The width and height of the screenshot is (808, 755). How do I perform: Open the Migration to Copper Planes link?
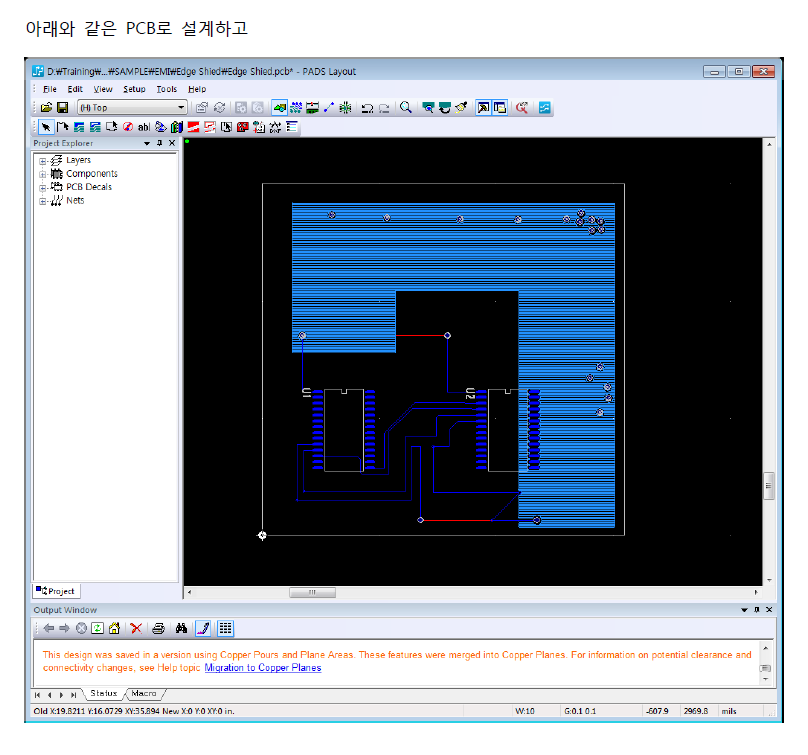tap(262, 668)
